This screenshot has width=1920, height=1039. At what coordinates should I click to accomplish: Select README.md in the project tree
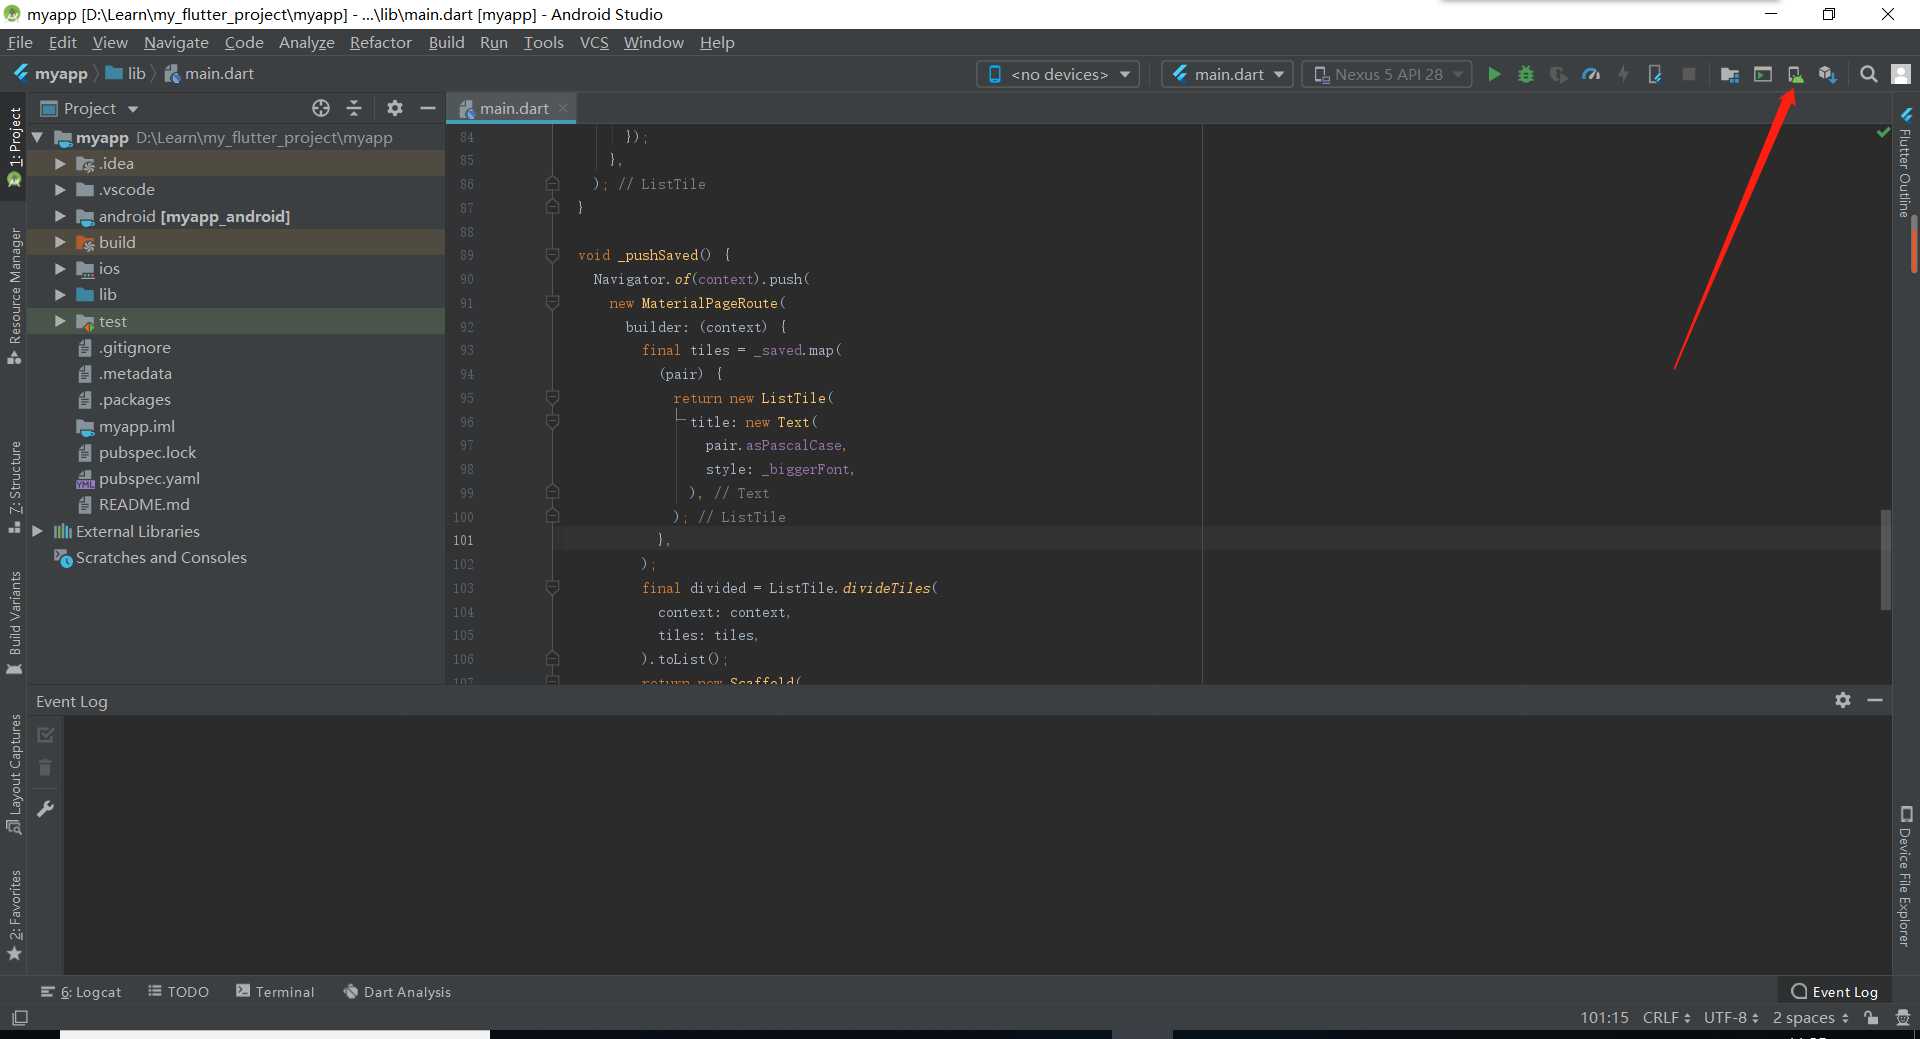[x=144, y=504]
